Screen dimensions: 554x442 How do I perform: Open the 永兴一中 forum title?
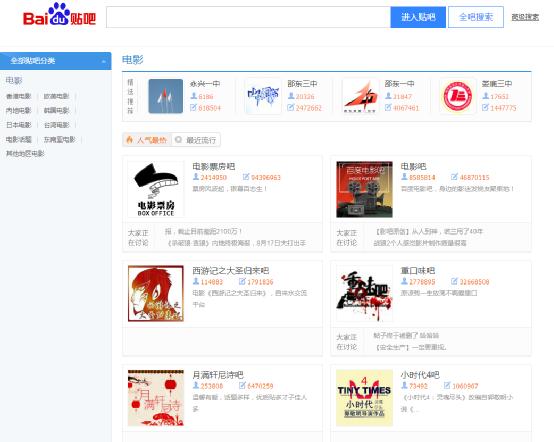point(205,84)
